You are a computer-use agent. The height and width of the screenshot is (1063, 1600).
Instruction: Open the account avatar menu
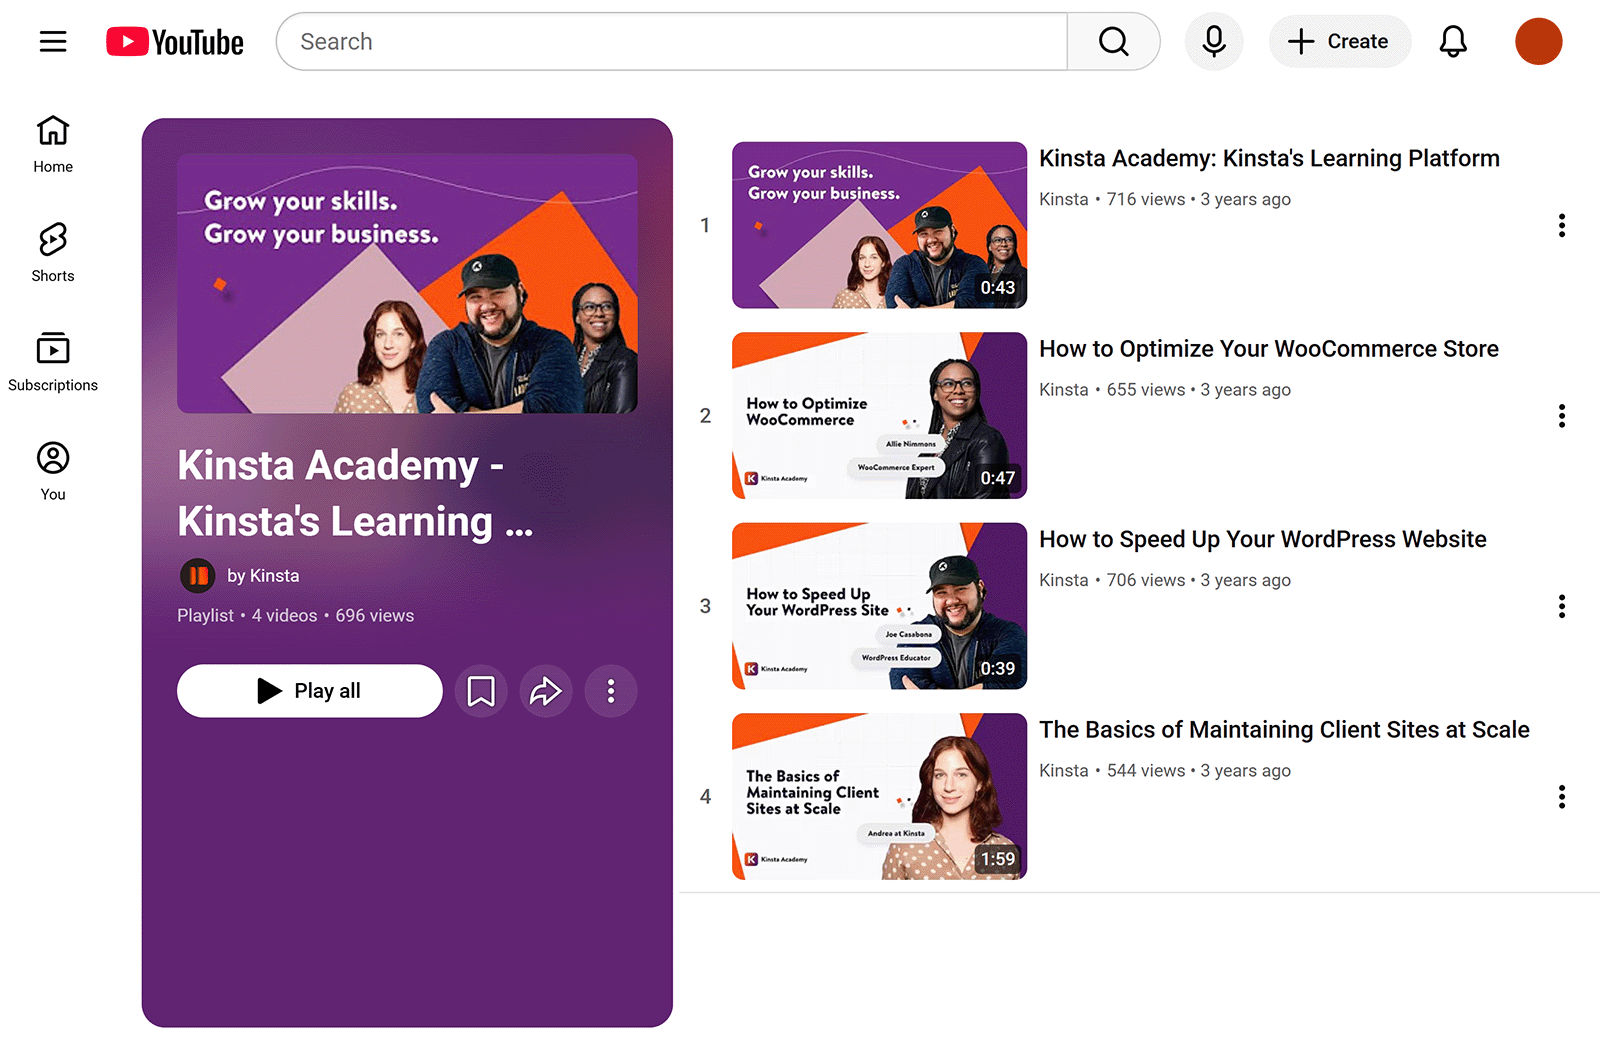(1539, 42)
